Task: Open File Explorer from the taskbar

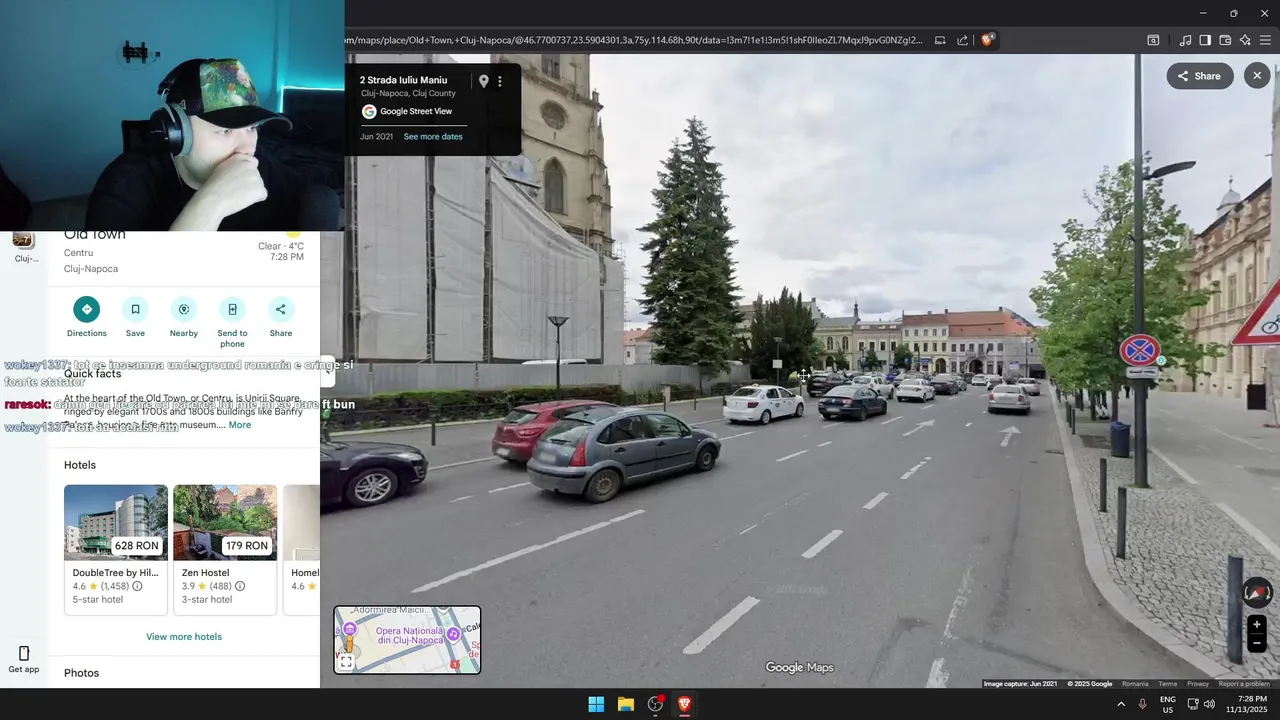Action: click(625, 704)
